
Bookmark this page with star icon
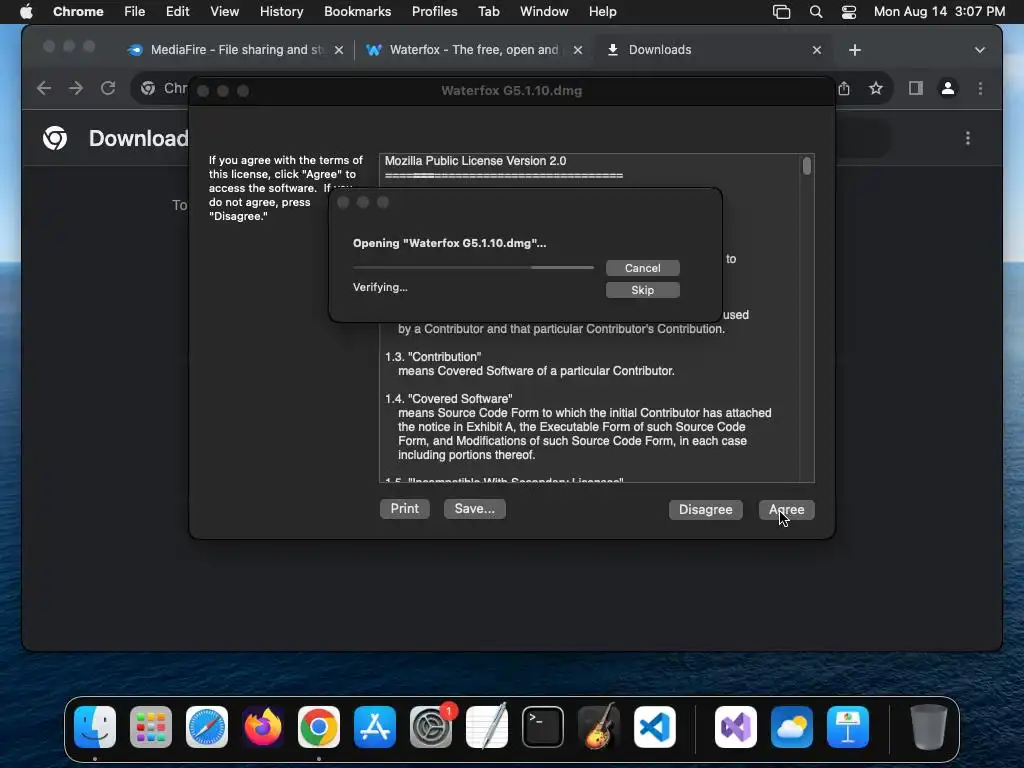(x=875, y=88)
